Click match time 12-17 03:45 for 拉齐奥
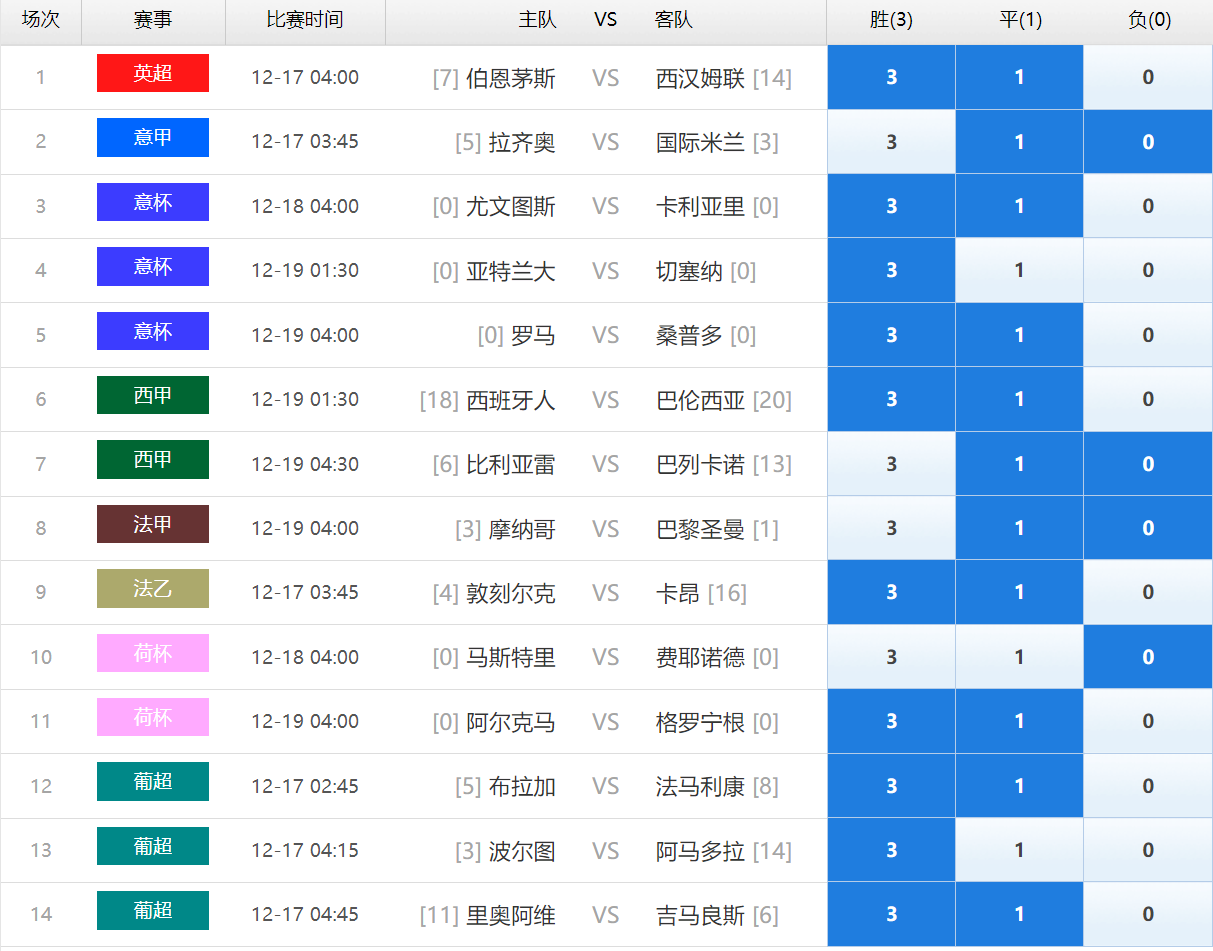 click(305, 141)
